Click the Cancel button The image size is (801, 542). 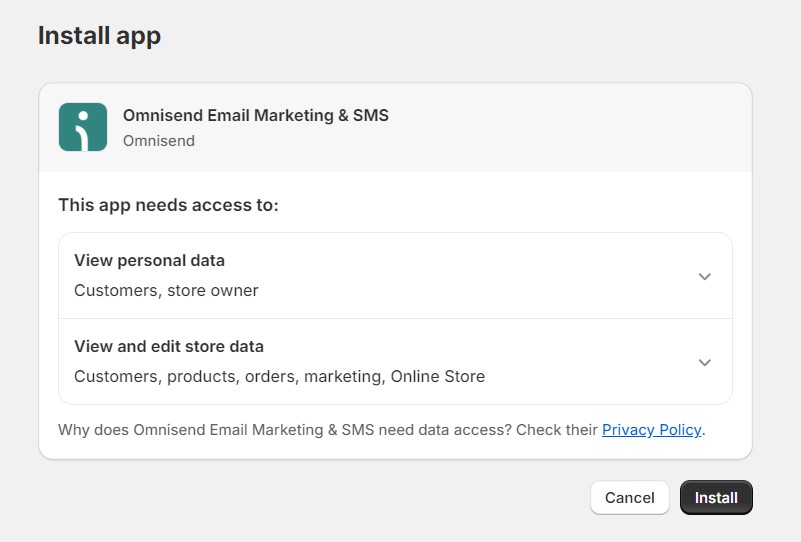click(629, 498)
